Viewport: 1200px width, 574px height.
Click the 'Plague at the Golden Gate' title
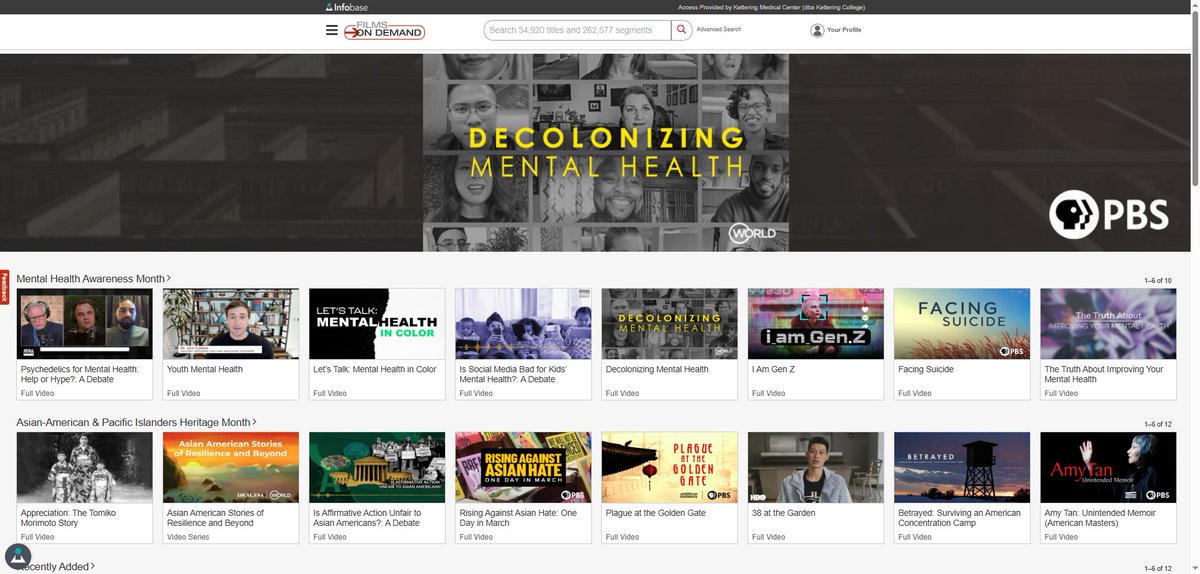pos(656,513)
